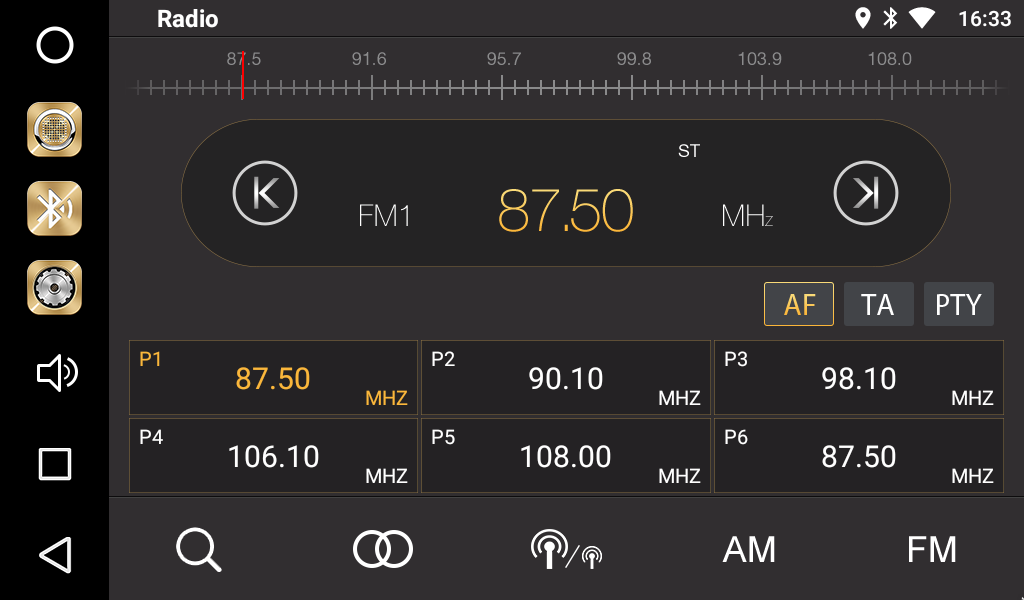Enable the TA traffic announcement toggle
Screen dimensions: 1024x600
[878, 304]
